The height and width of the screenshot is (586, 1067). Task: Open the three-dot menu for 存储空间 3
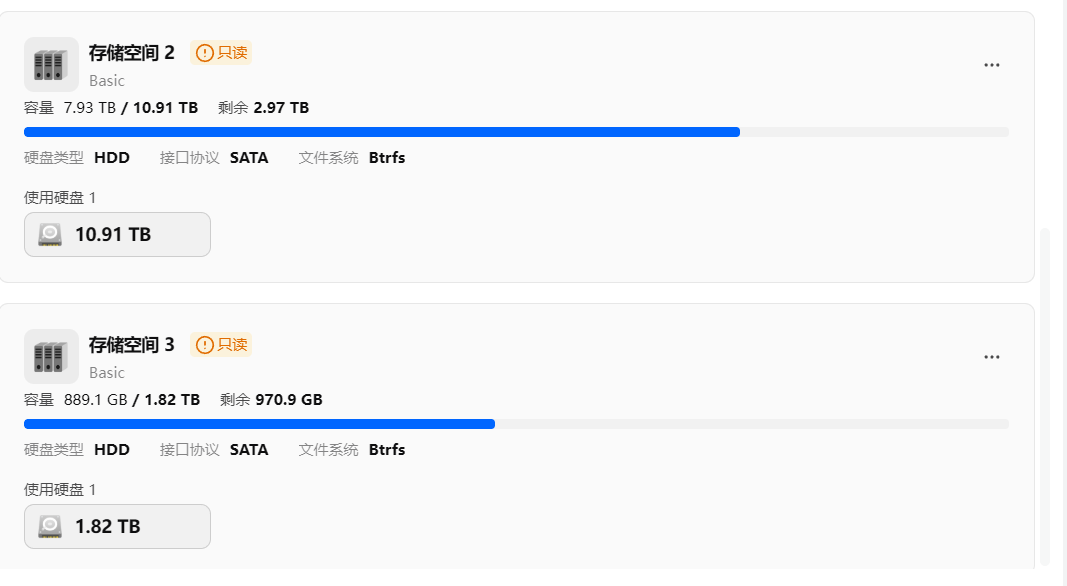991,357
